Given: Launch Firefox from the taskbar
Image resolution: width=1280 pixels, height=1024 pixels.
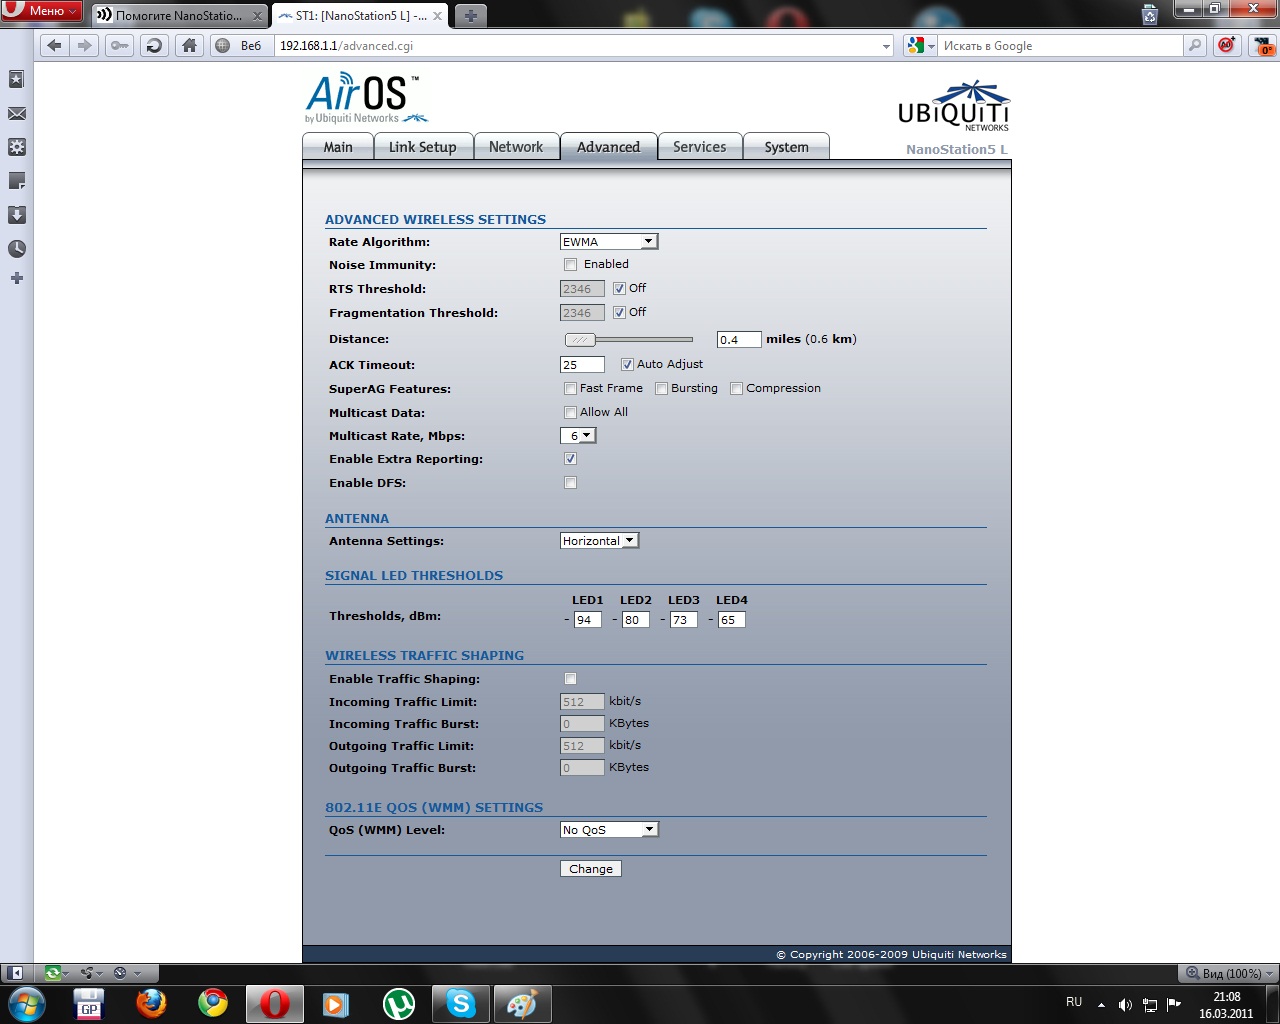Looking at the screenshot, I should pos(152,1003).
